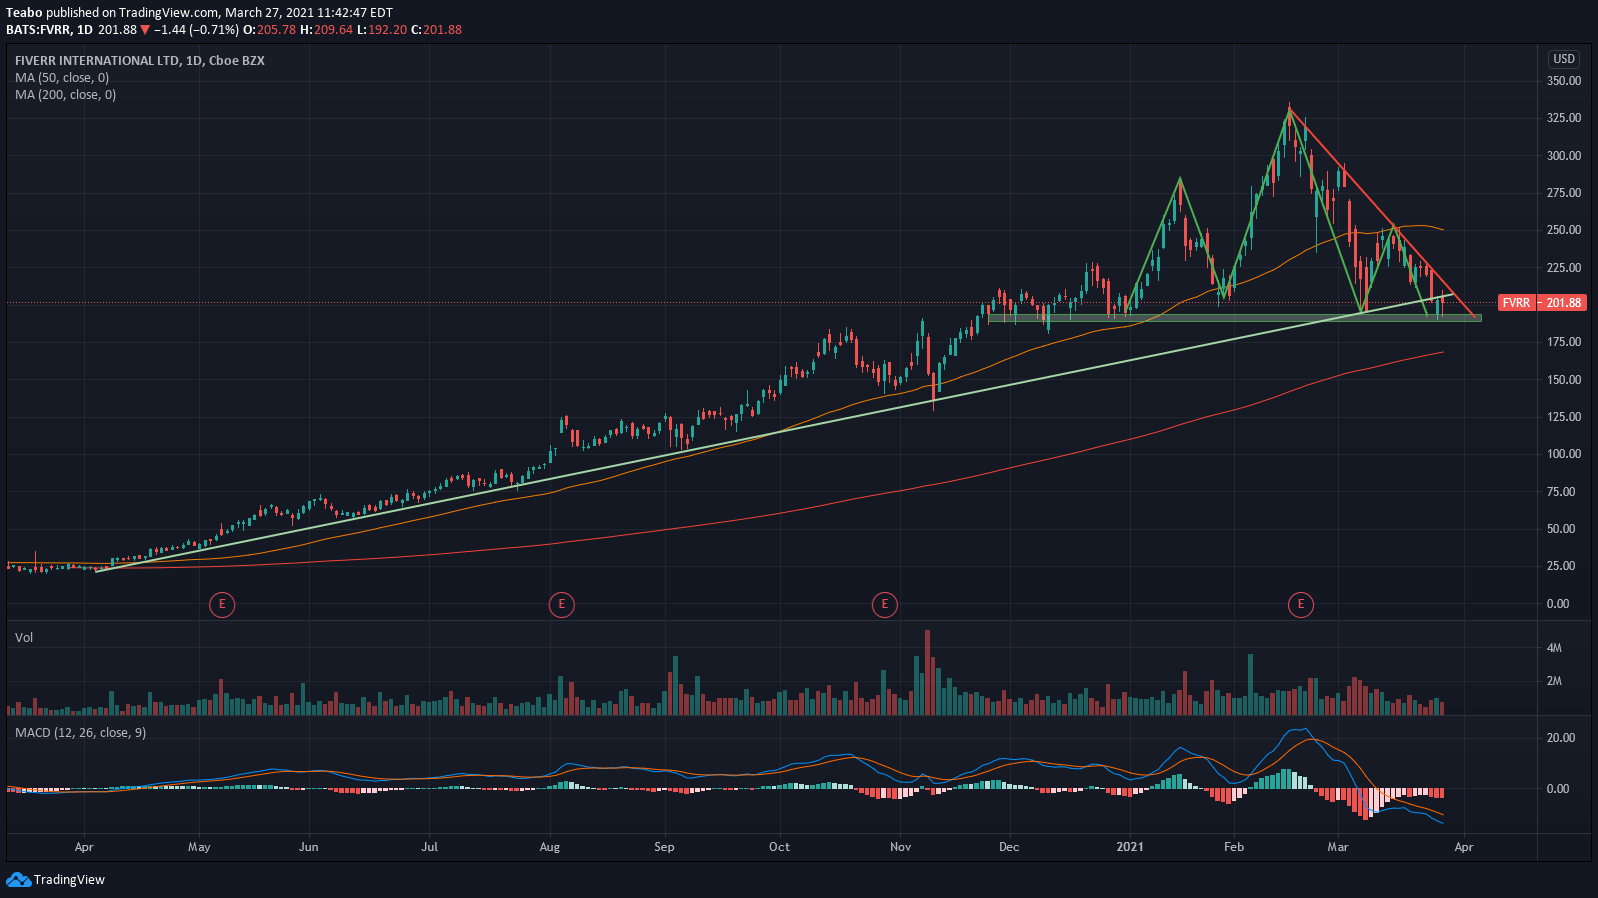Image resolution: width=1598 pixels, height=898 pixels.
Task: Click the tallest volume bar in November
Action: coord(928,672)
